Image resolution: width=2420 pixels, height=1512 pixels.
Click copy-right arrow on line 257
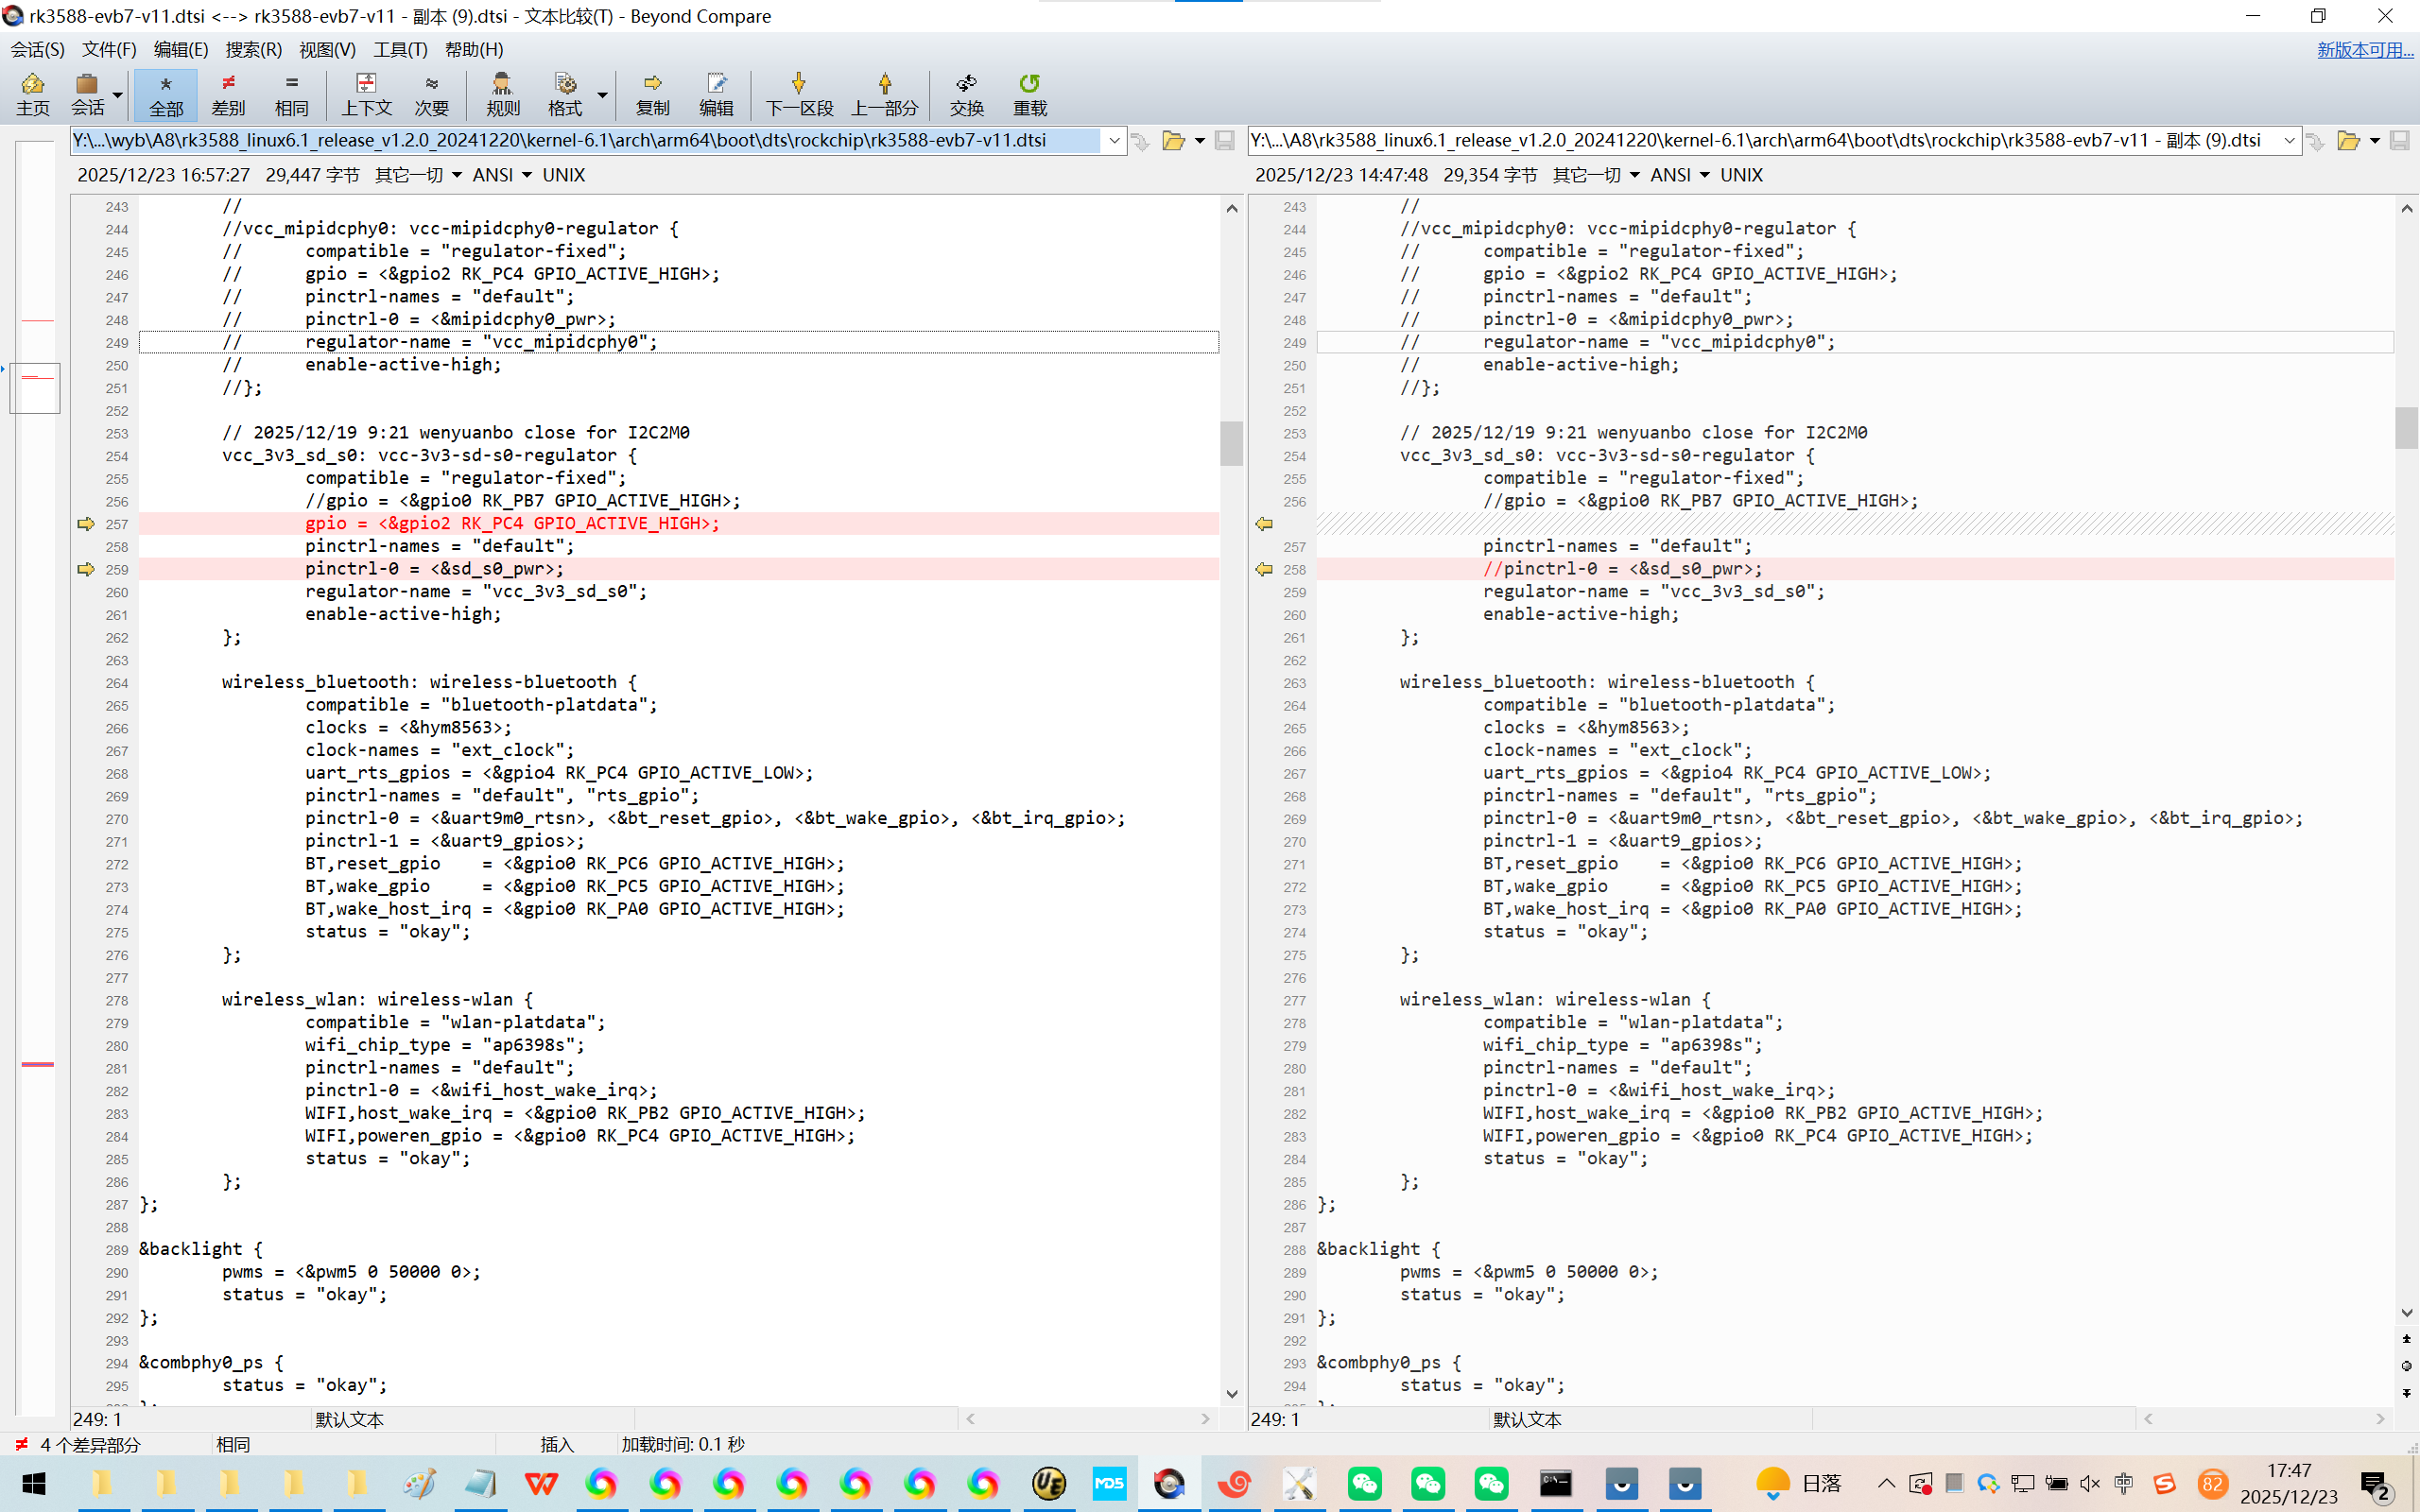(86, 524)
